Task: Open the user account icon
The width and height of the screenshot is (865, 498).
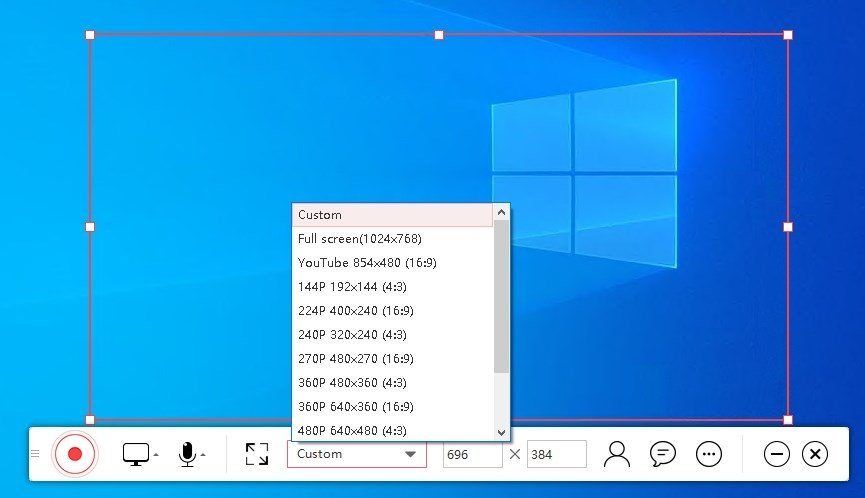Action: pyautogui.click(x=617, y=454)
